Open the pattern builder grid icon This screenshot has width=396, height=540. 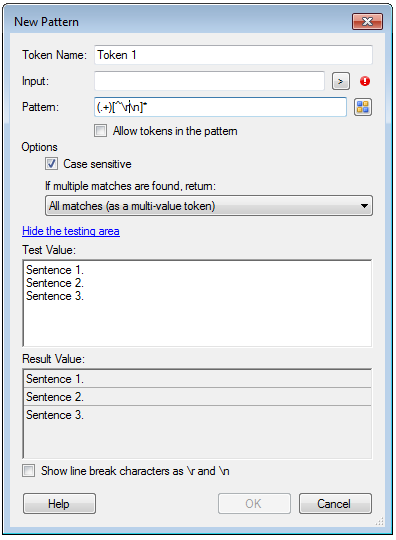363,107
